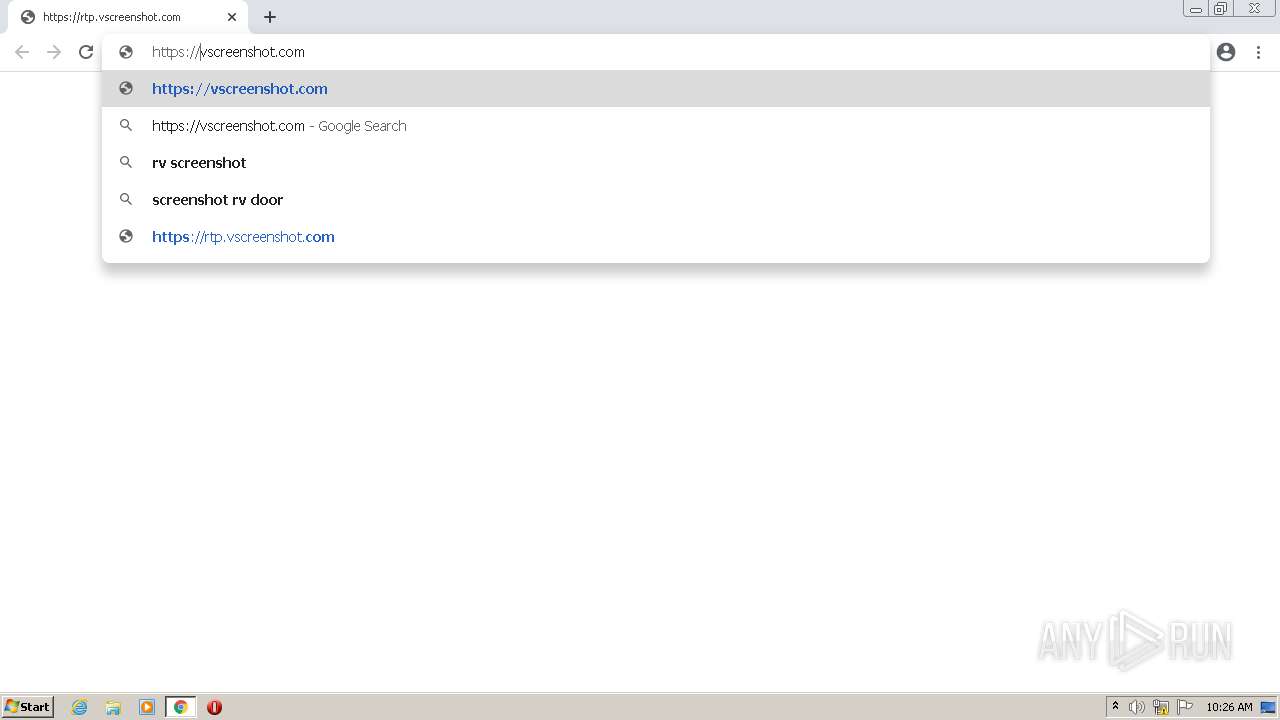Click globe icon in address bar
1280x720 pixels.
[126, 52]
